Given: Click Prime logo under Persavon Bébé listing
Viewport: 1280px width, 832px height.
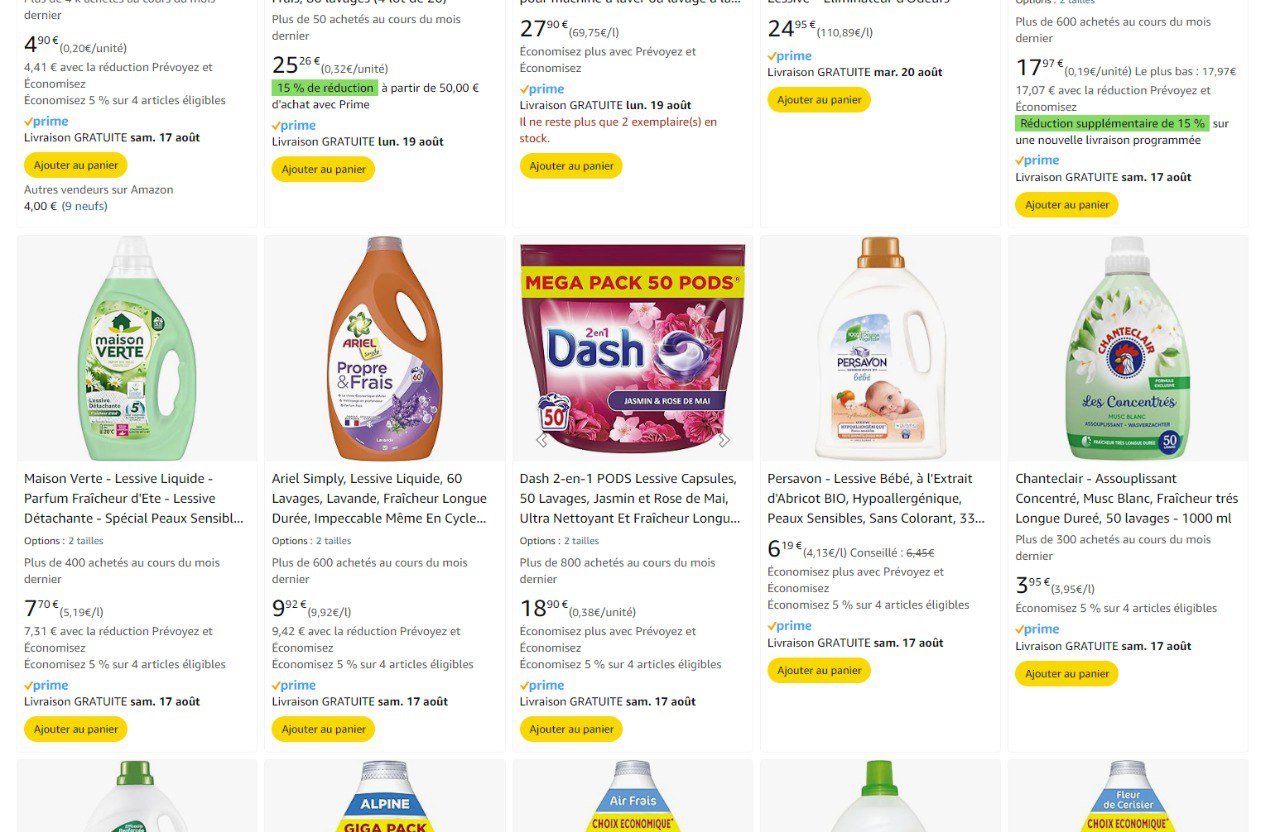Looking at the screenshot, I should (x=790, y=626).
